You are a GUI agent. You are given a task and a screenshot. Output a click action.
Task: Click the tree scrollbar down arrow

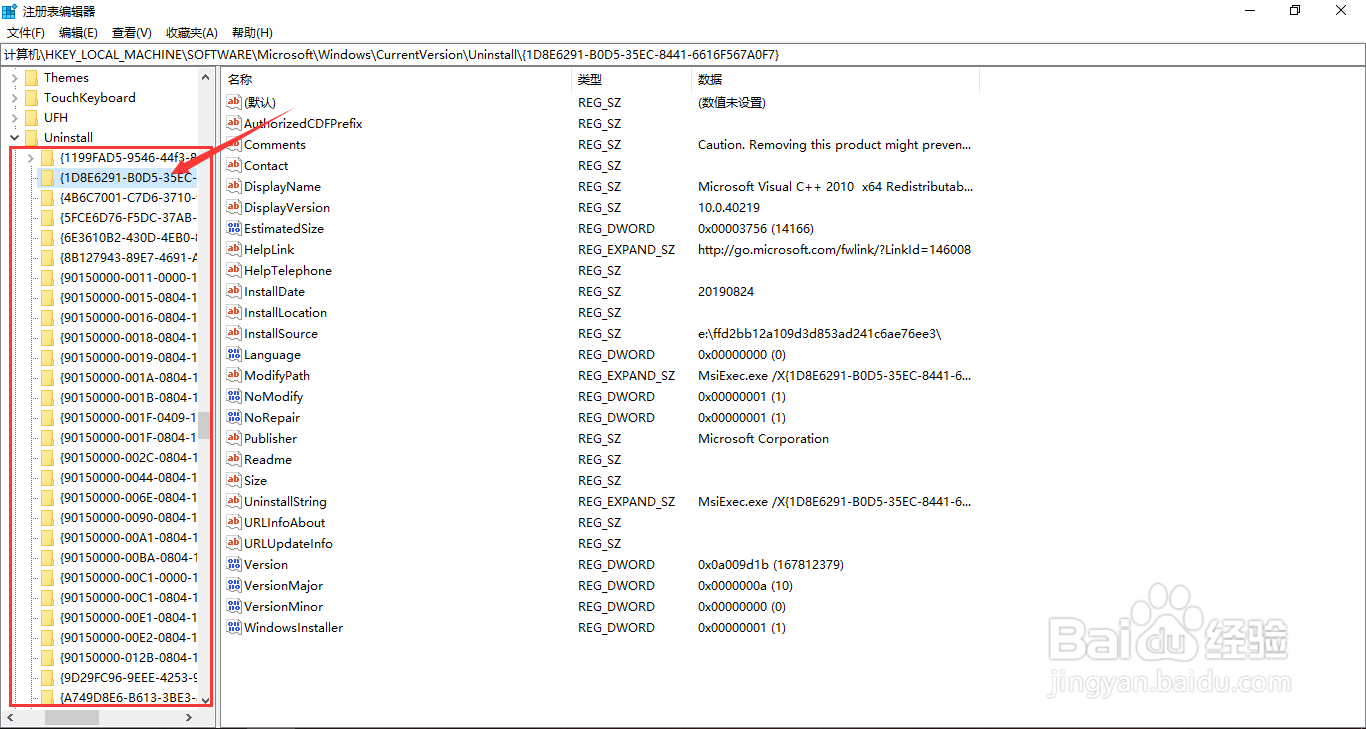coord(205,701)
